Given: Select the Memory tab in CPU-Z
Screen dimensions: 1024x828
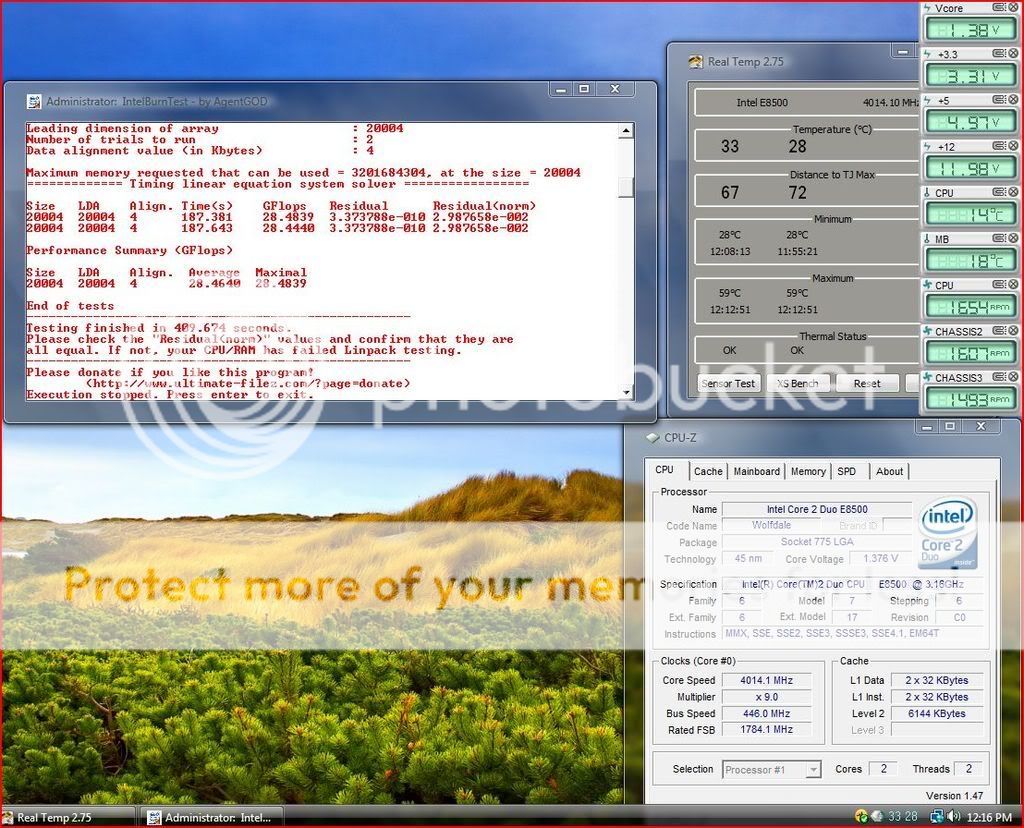Looking at the screenshot, I should pyautogui.click(x=808, y=471).
